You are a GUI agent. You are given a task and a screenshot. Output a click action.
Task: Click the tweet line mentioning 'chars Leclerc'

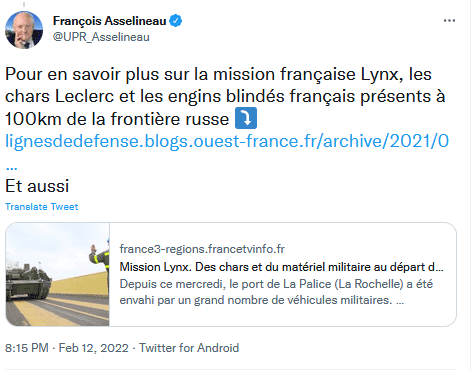click(x=225, y=96)
